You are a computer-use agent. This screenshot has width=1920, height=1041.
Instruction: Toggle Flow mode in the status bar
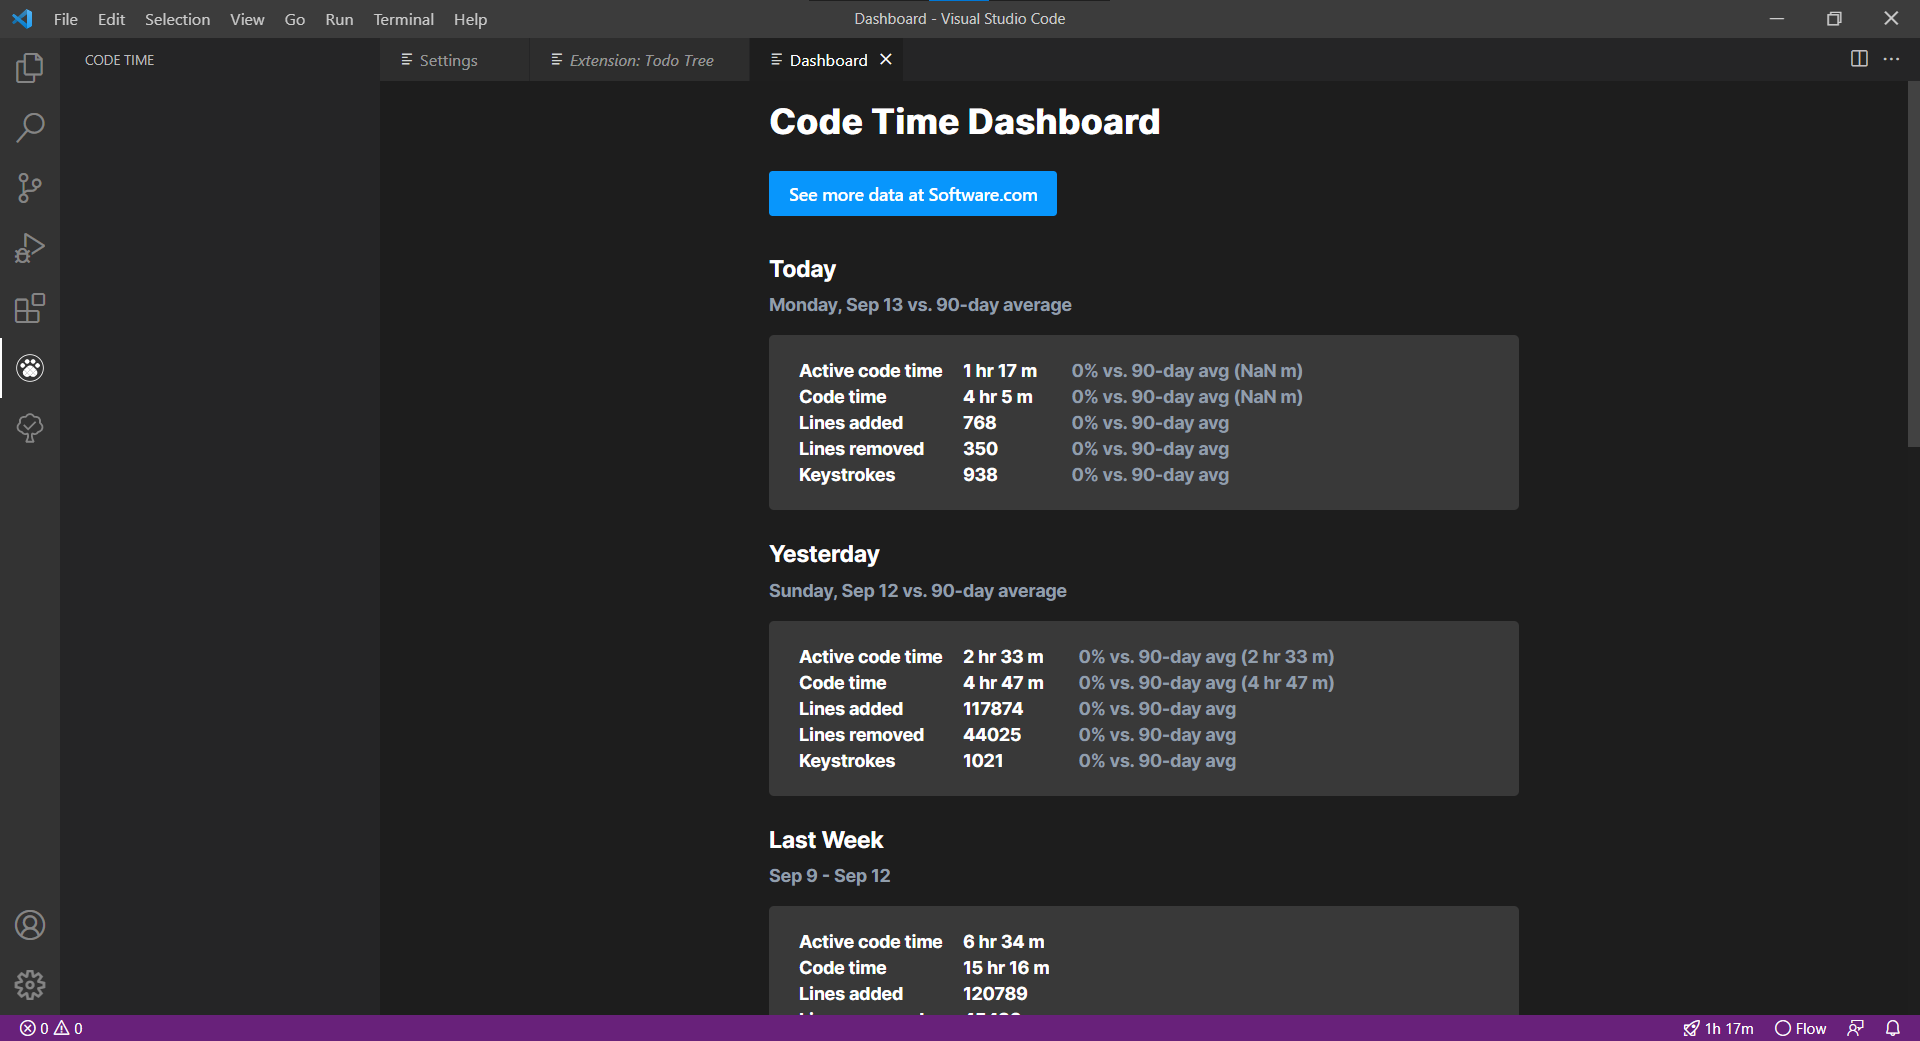coord(1800,1028)
